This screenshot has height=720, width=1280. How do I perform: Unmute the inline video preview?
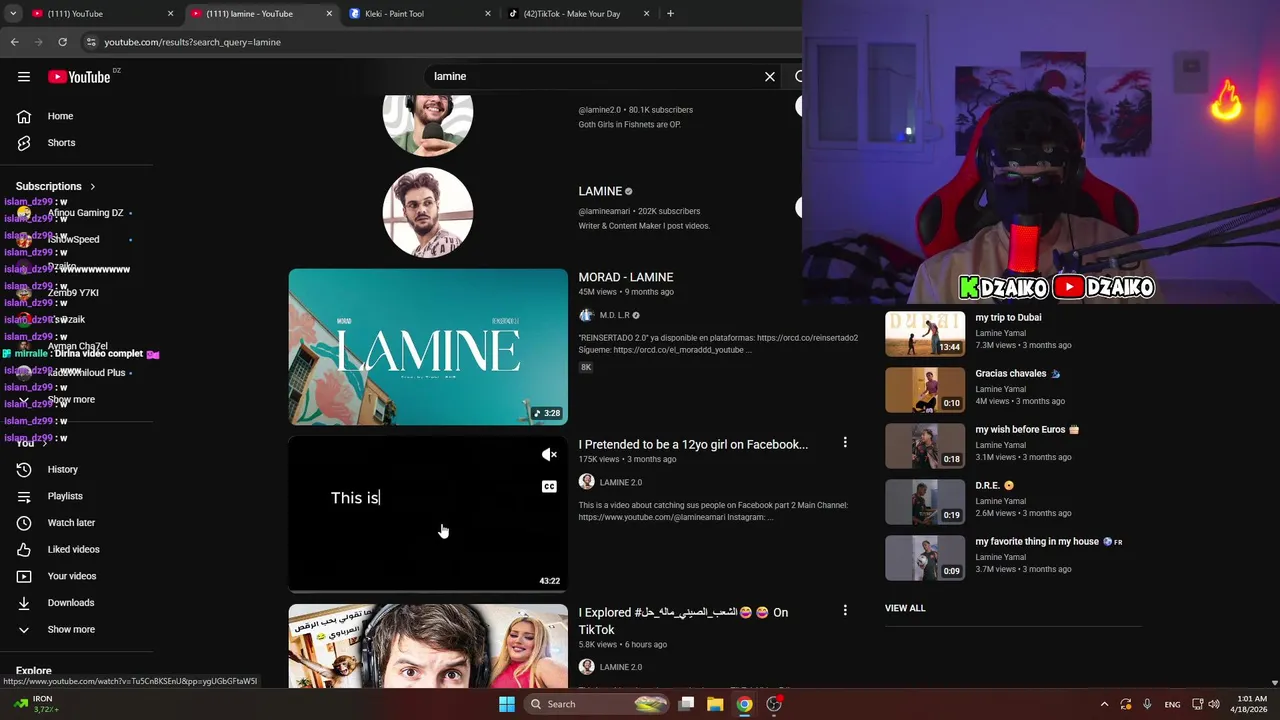[x=549, y=455]
